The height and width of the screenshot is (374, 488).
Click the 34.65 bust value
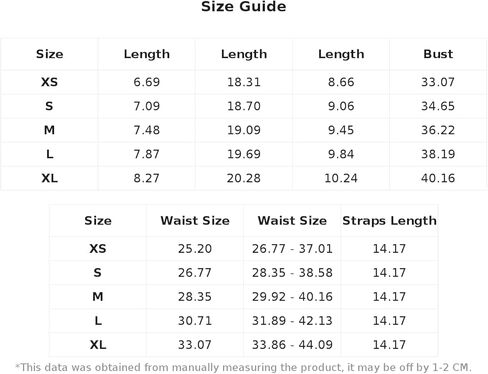click(438, 106)
